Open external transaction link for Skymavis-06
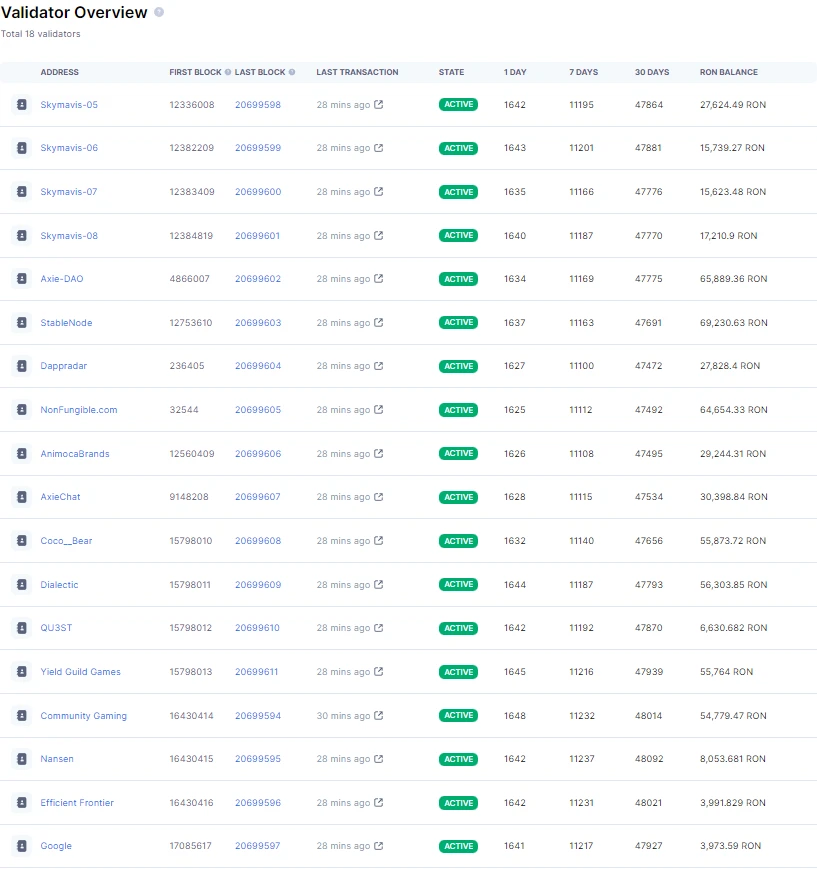Viewport: 817px width, 869px height. click(x=379, y=148)
